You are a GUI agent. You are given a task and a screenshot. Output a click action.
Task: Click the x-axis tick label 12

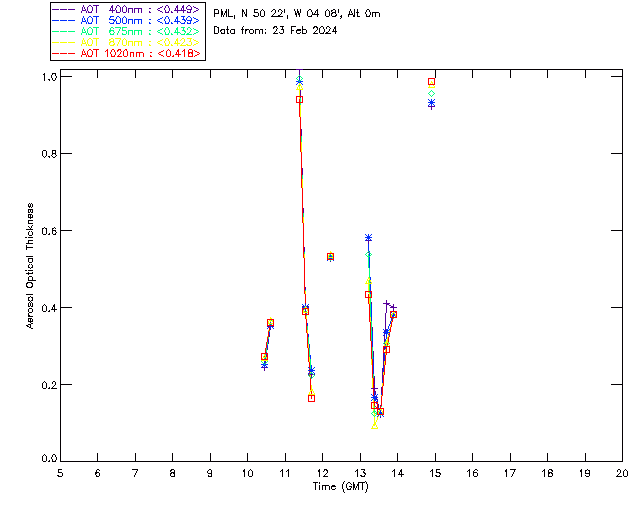(x=322, y=473)
